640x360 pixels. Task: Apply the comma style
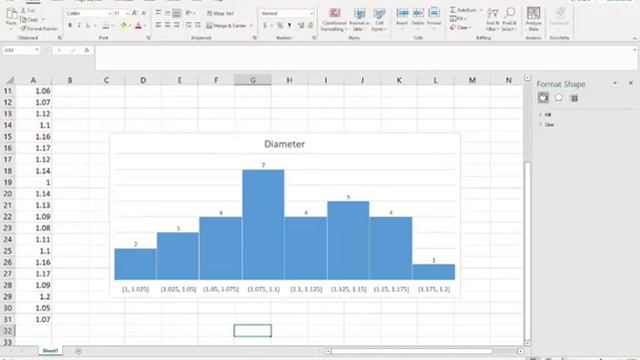[x=289, y=26]
